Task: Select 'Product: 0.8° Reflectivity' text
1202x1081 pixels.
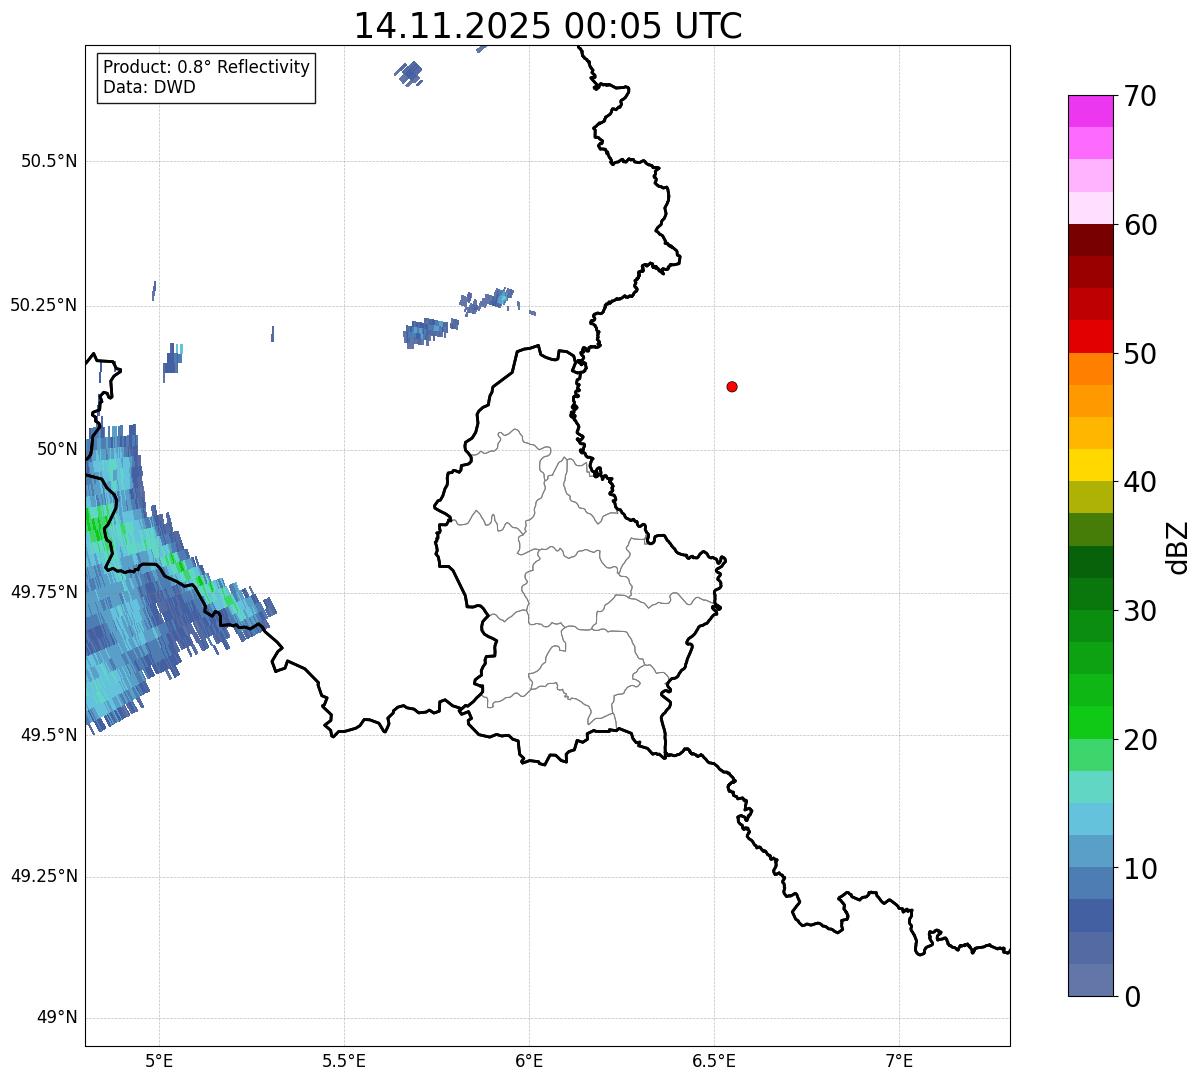Action: click(207, 67)
